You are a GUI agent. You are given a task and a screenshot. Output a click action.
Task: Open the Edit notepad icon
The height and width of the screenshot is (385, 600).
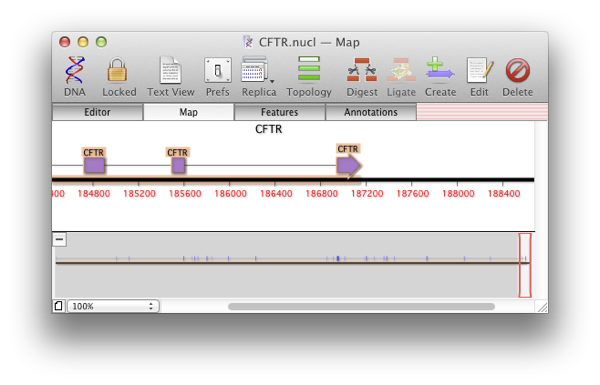coord(479,70)
